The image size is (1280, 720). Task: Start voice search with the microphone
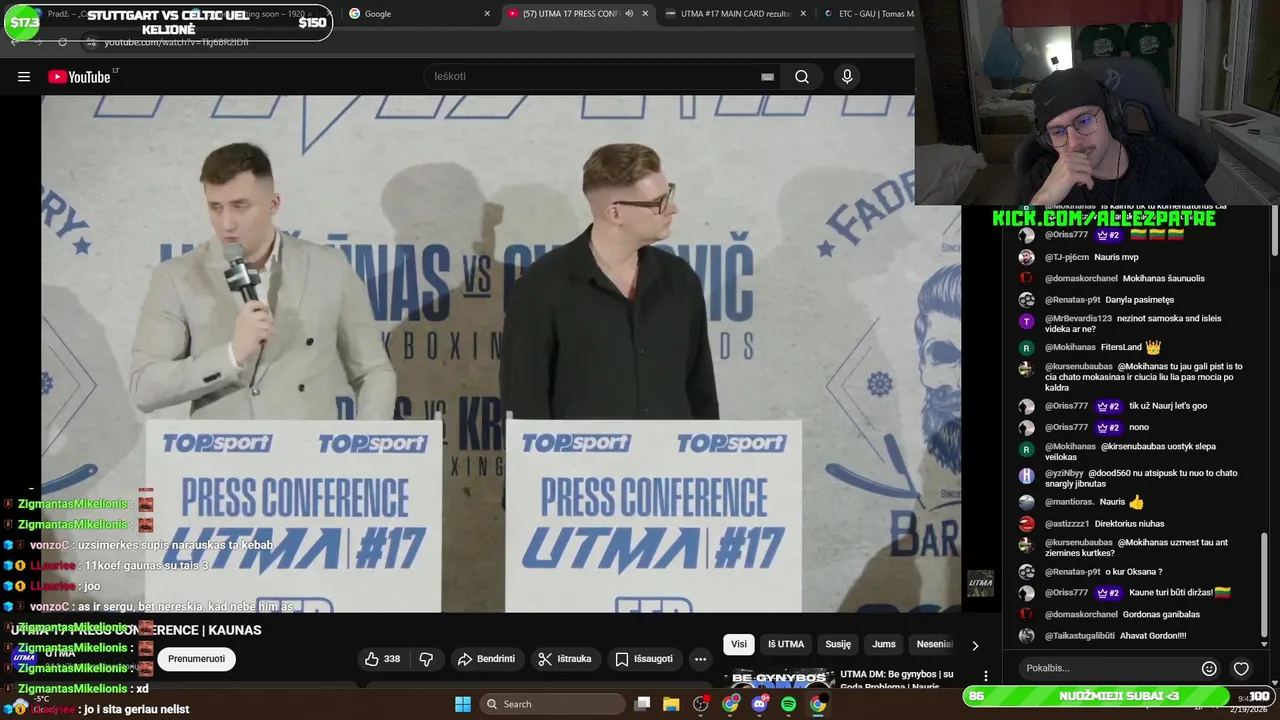tap(847, 77)
